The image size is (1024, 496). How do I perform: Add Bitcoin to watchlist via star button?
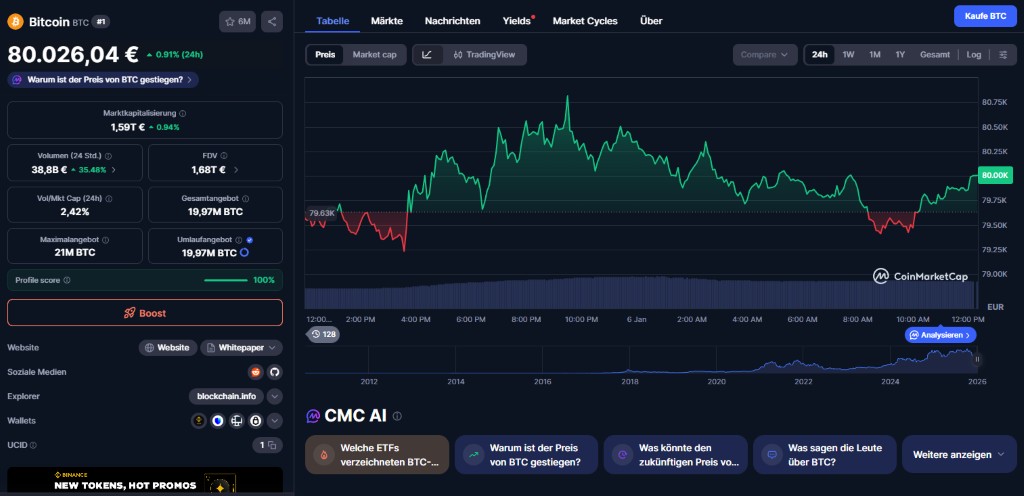coord(237,21)
